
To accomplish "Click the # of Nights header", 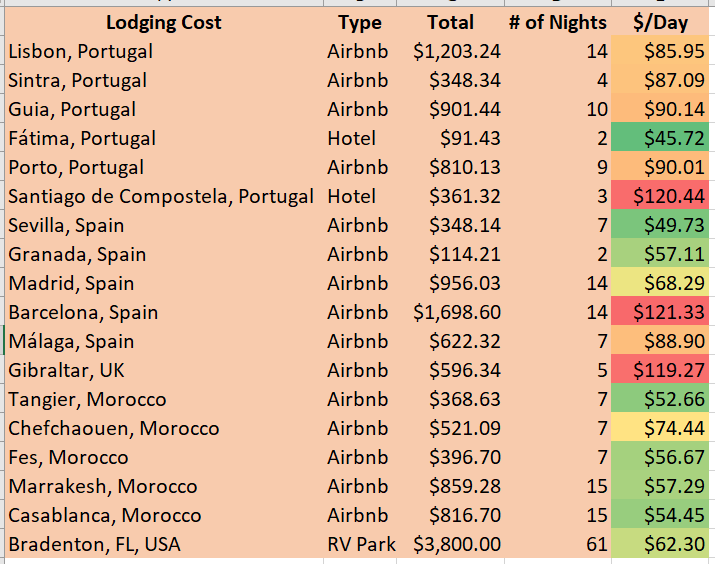I will pyautogui.click(x=557, y=22).
